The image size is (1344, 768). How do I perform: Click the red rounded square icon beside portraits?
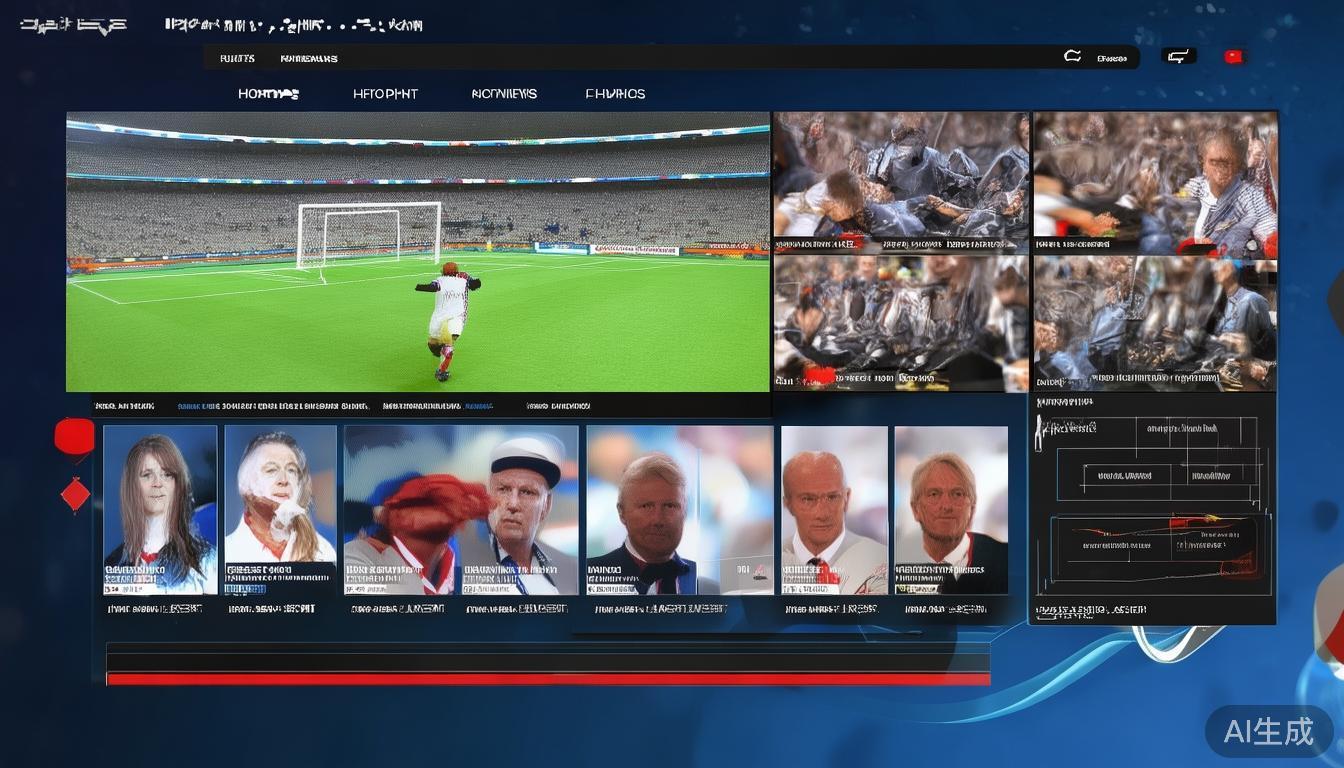click(74, 437)
